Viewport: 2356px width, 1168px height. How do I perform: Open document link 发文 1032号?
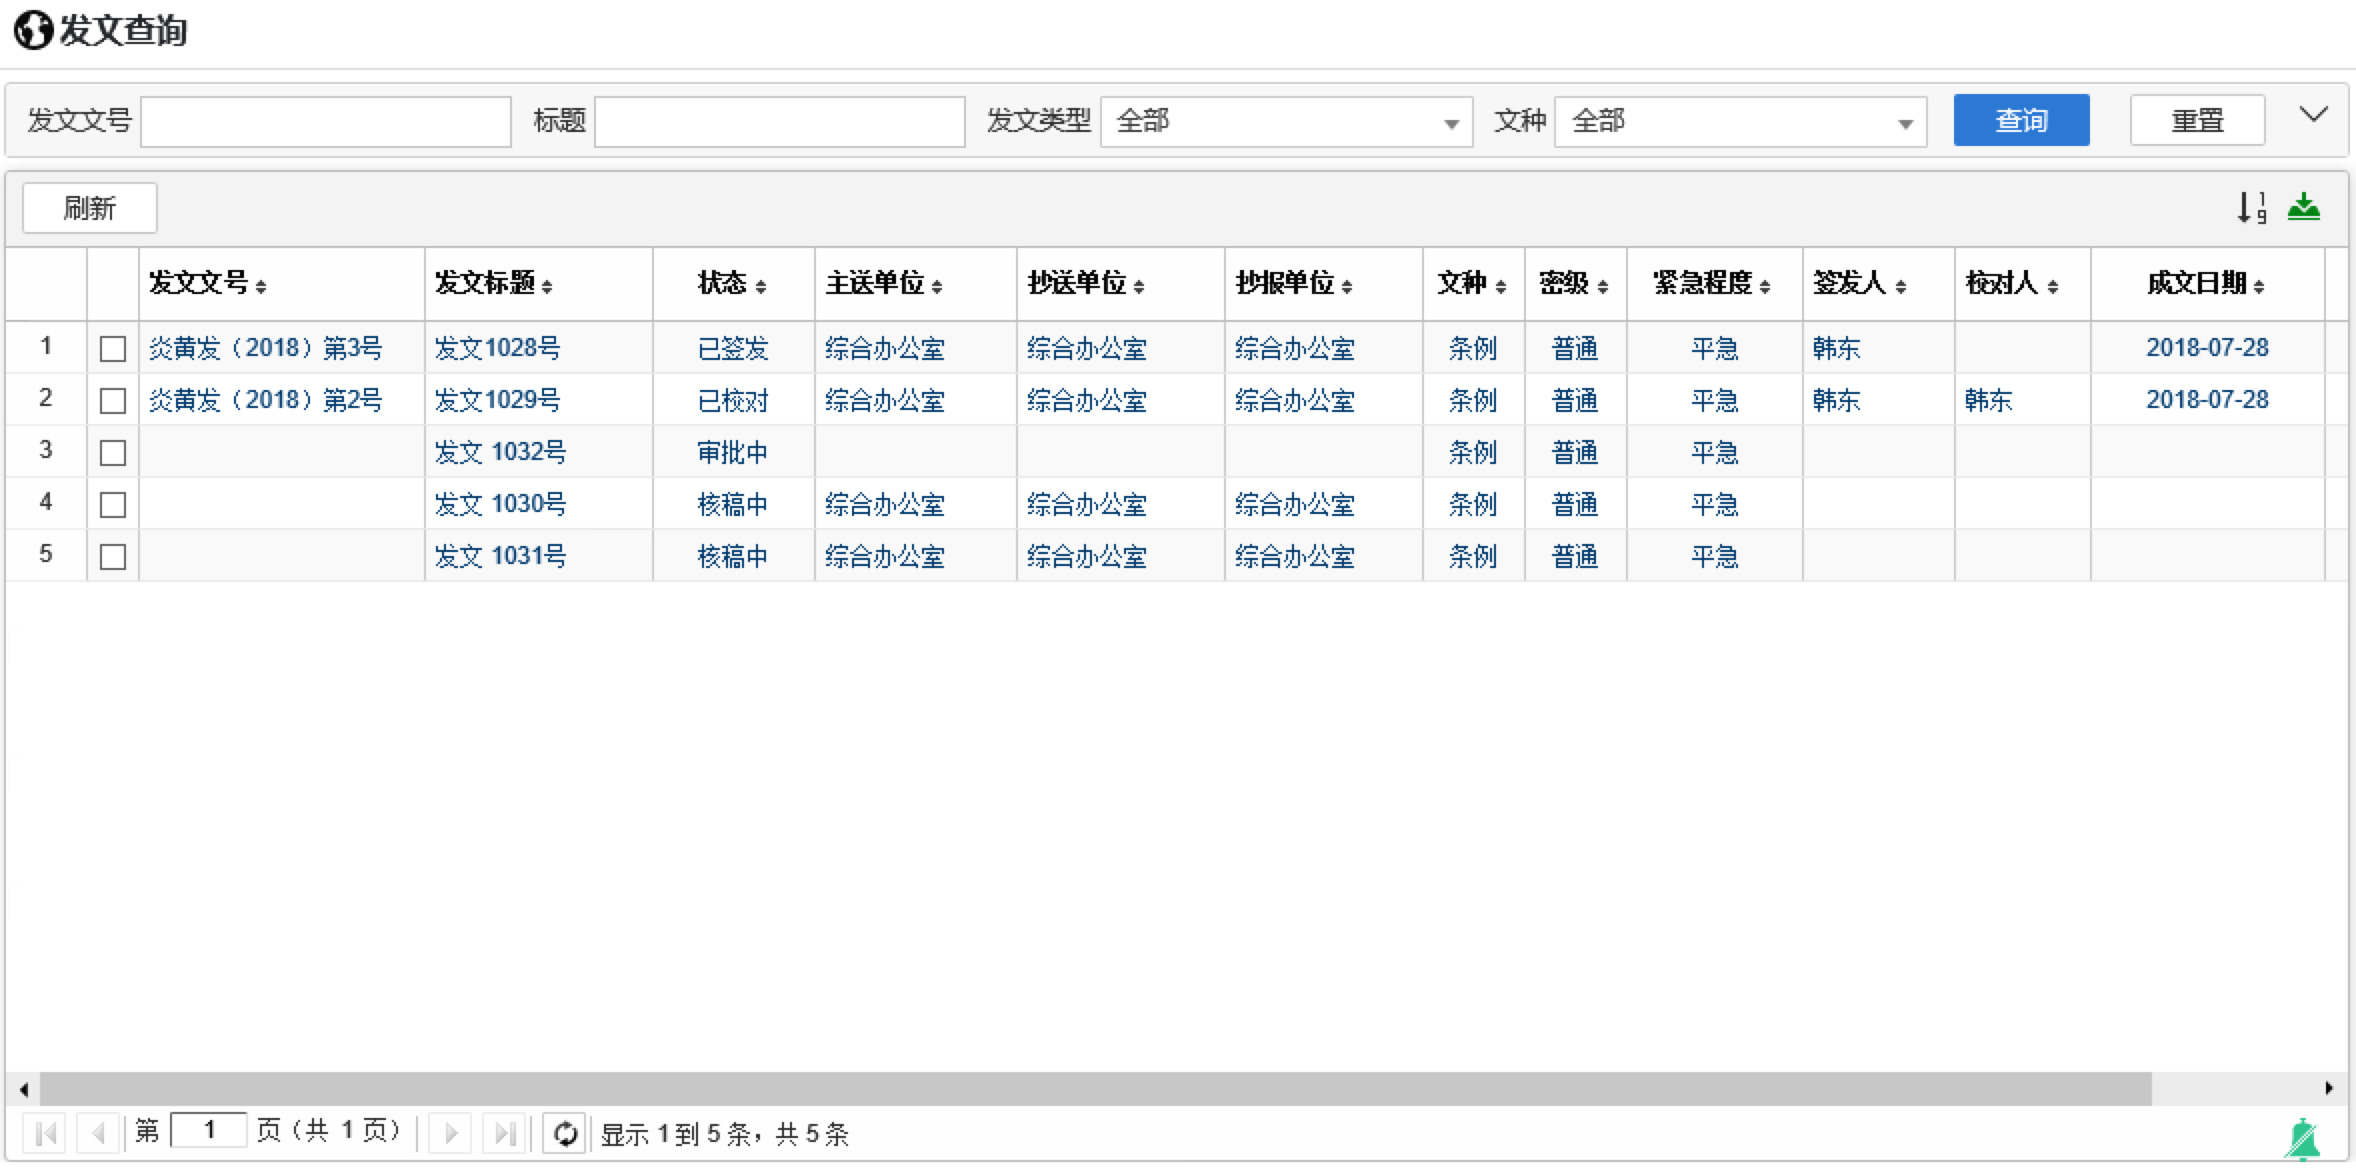click(500, 452)
